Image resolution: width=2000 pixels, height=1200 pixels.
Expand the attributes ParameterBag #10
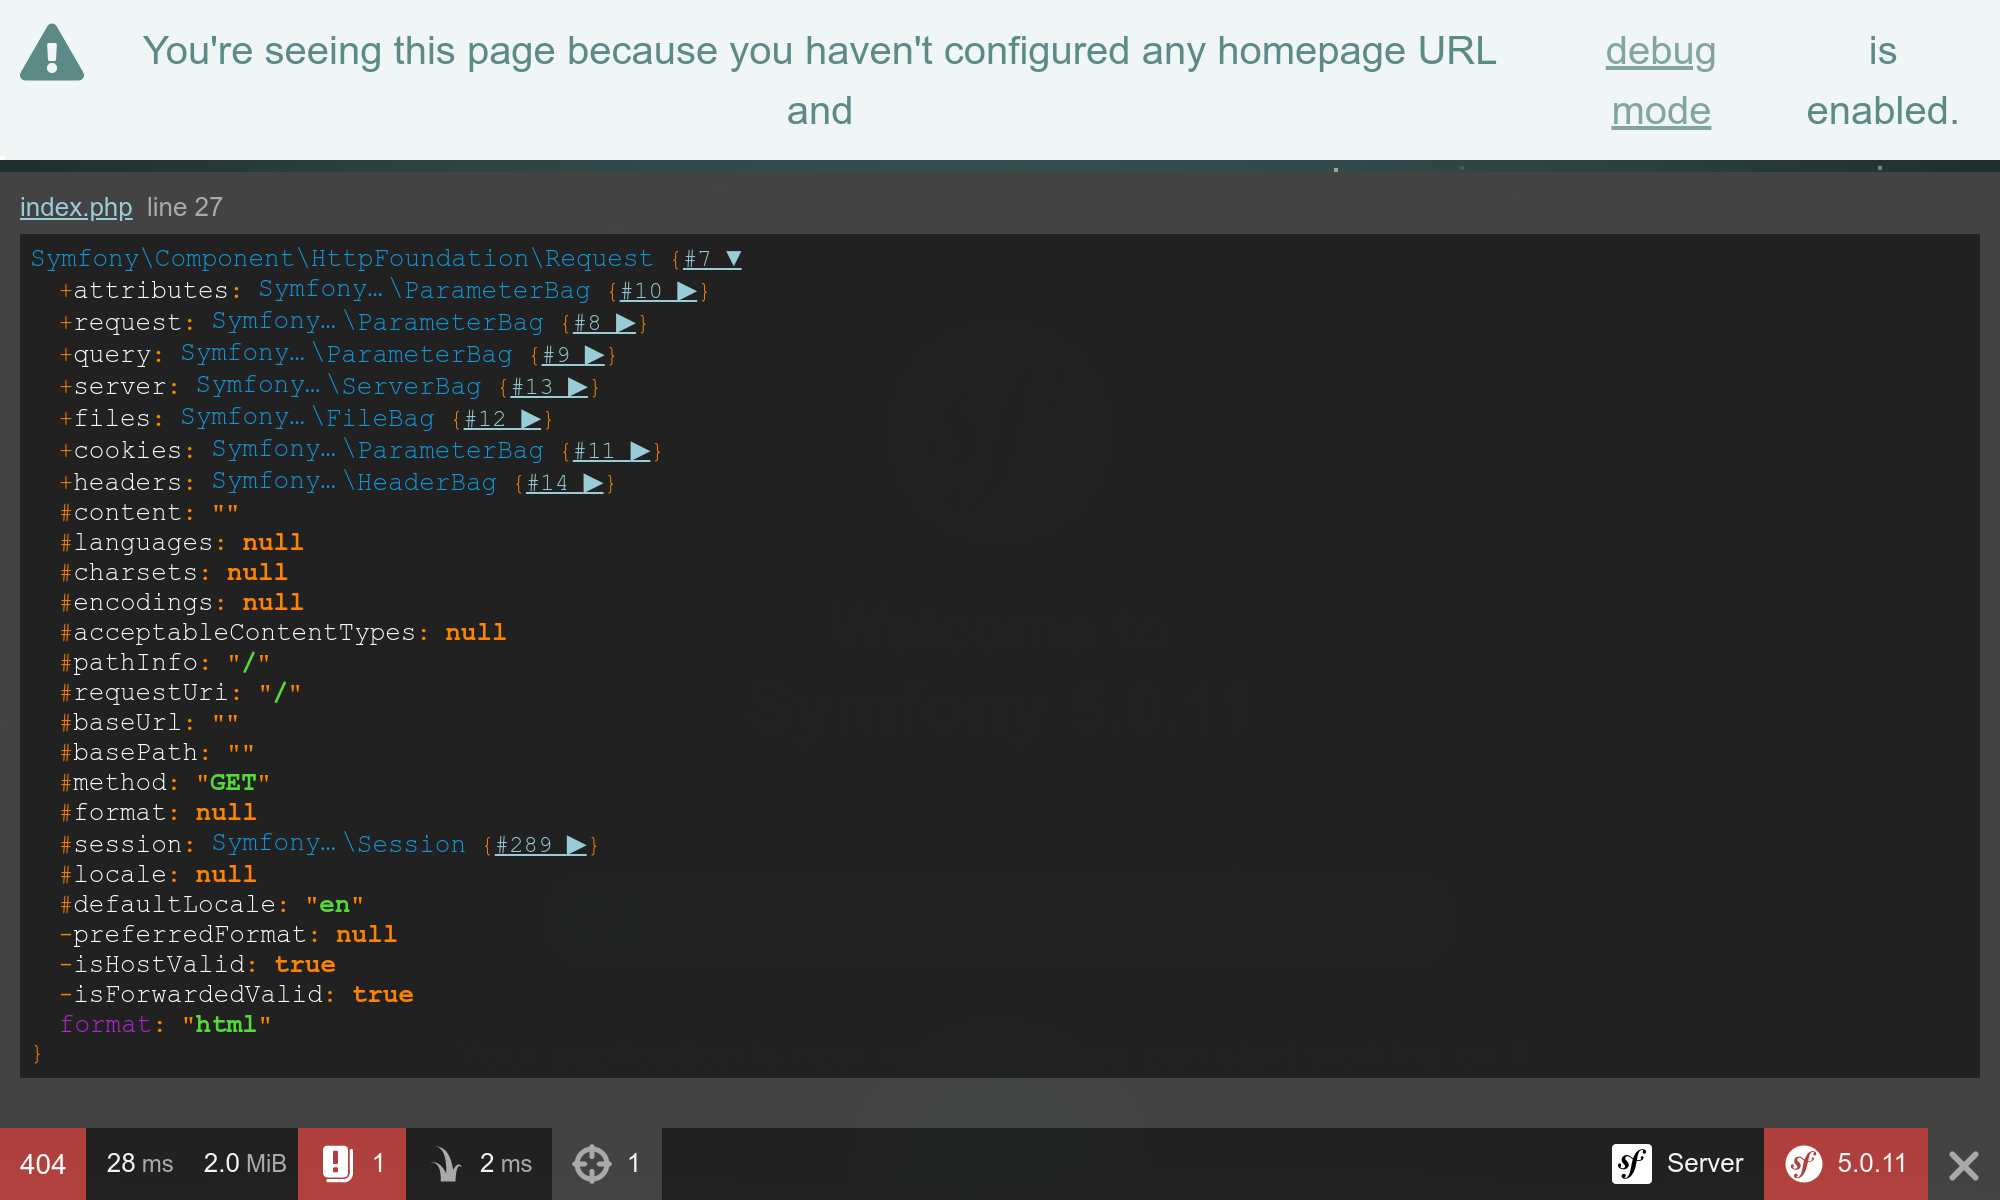pos(658,291)
